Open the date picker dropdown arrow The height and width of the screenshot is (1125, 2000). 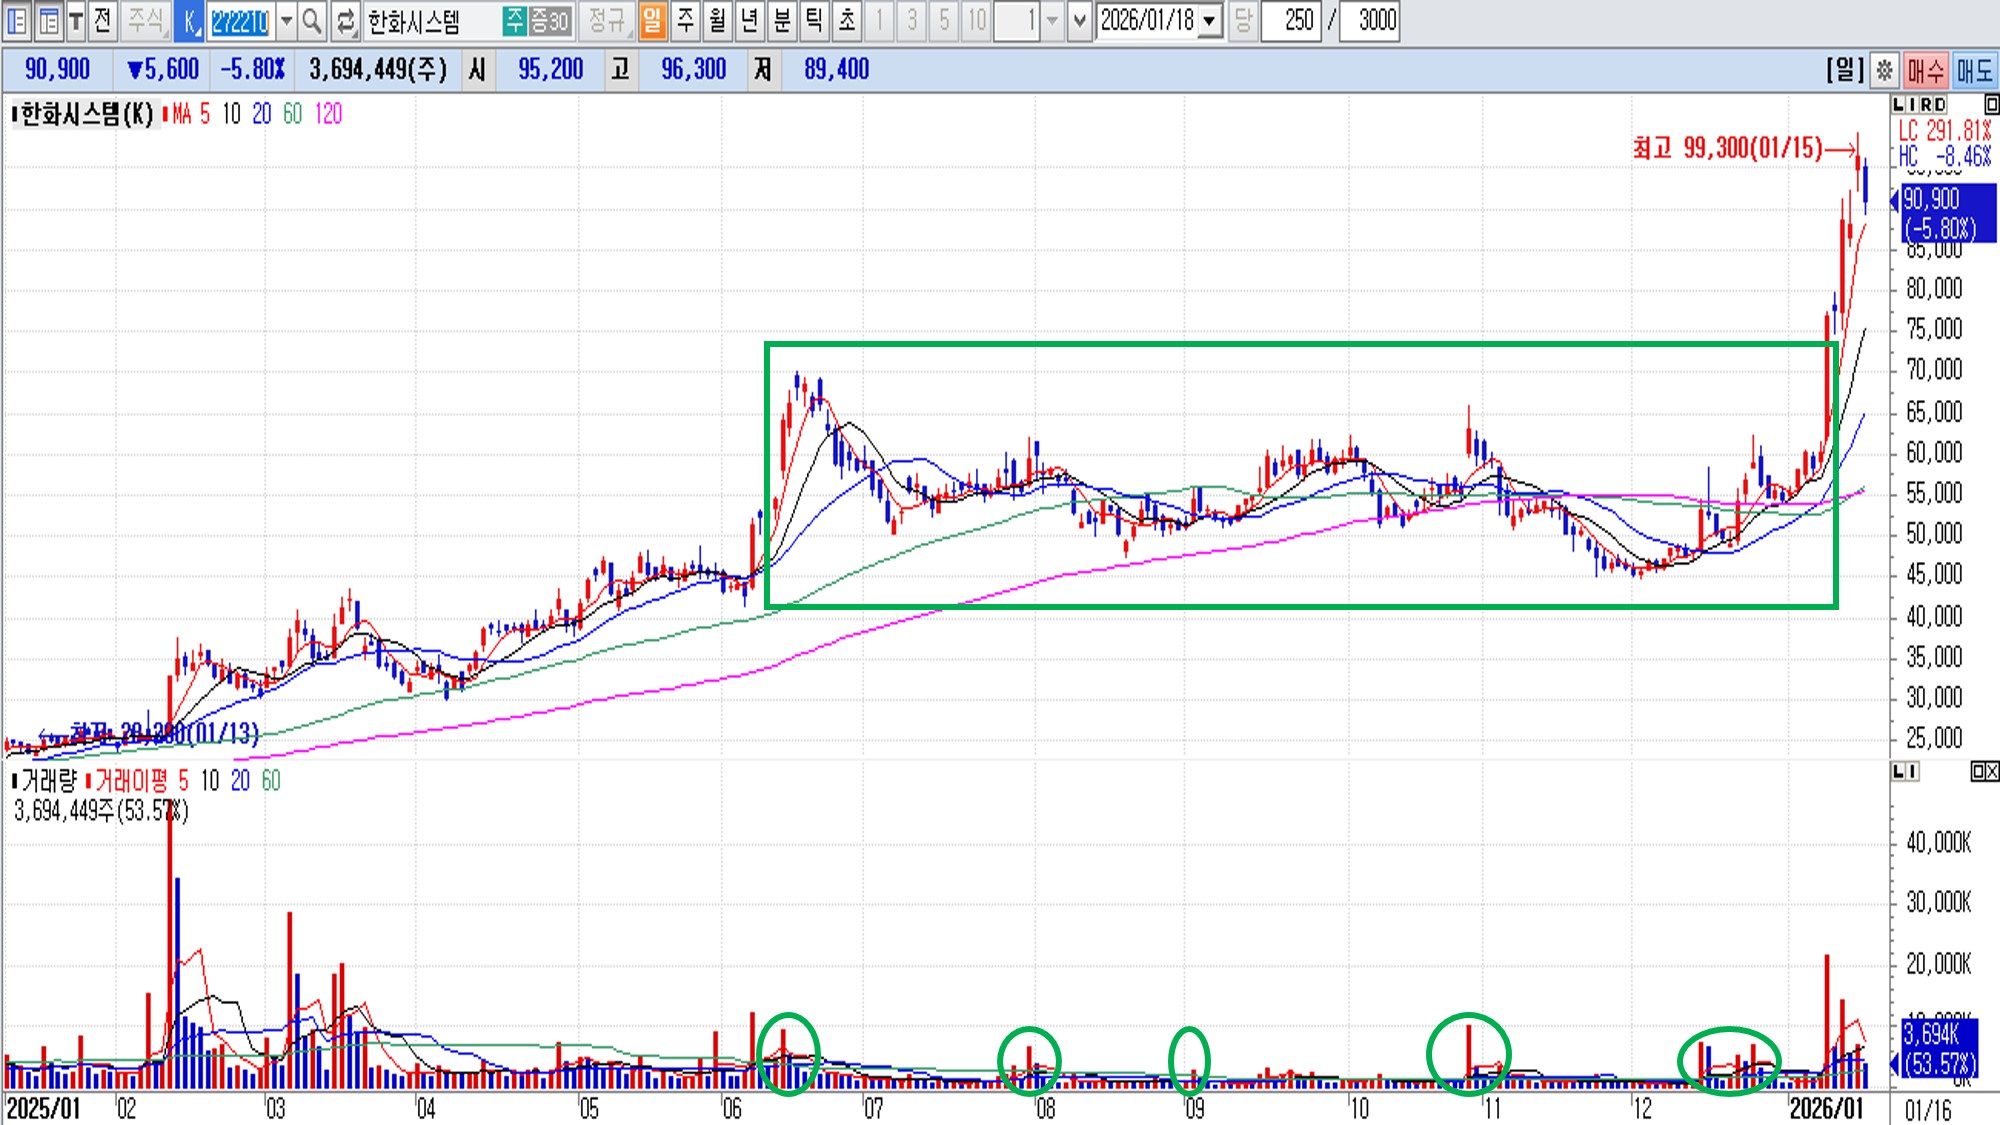(x=1210, y=20)
